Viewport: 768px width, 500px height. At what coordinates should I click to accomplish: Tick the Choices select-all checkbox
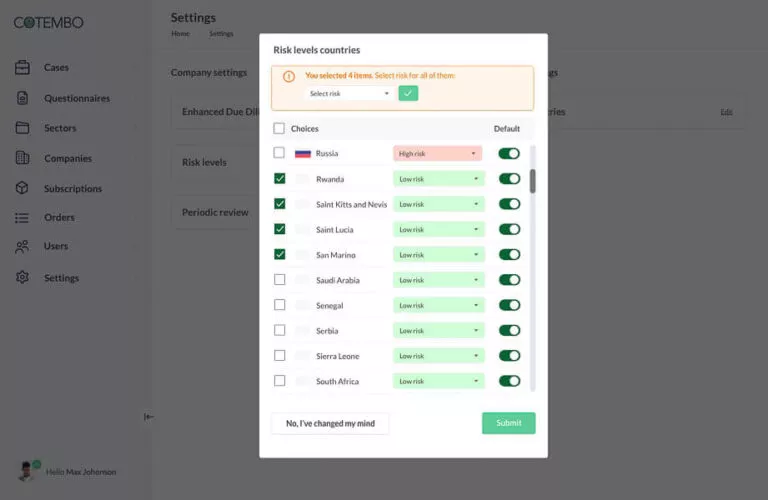[279, 128]
